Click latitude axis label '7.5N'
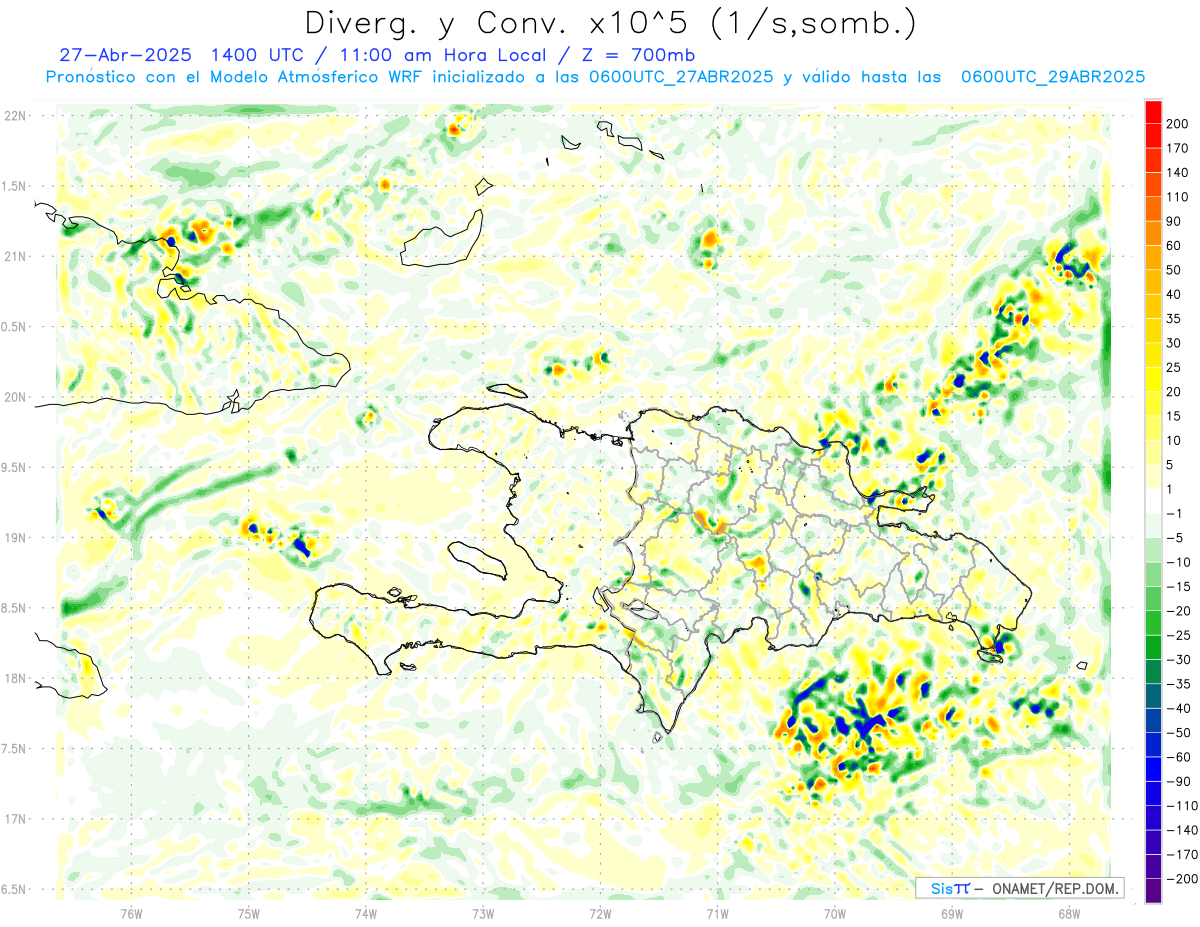Screen dimensions: 1200x927 (x=15, y=749)
